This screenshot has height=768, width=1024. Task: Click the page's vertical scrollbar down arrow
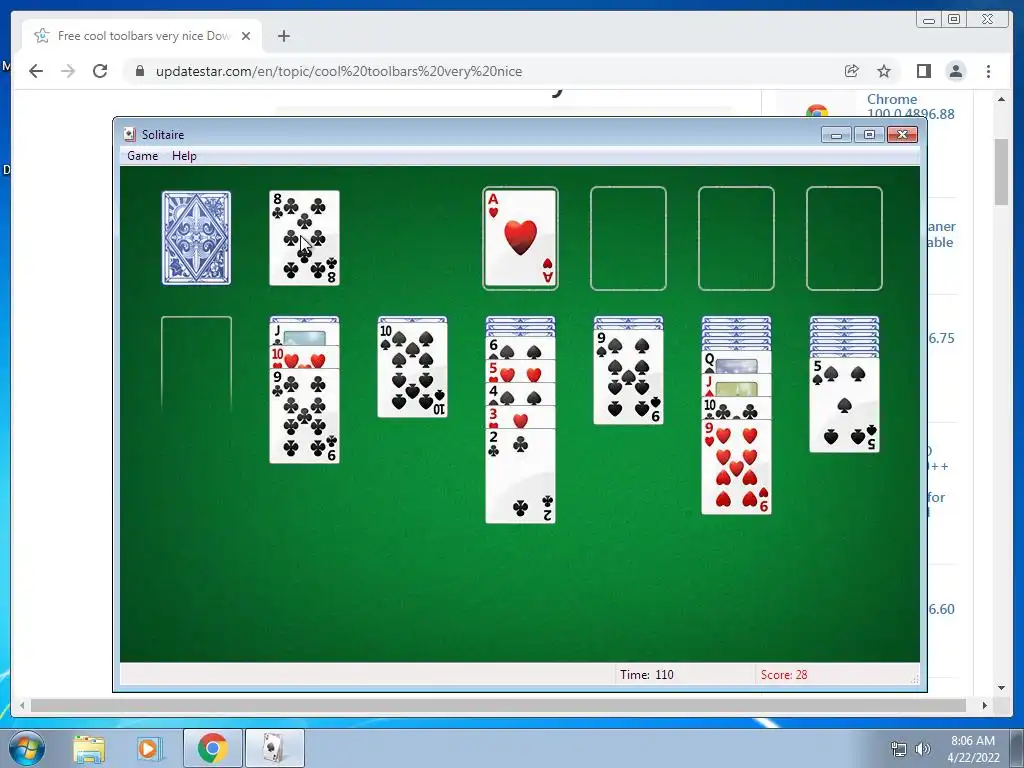pos(1001,688)
